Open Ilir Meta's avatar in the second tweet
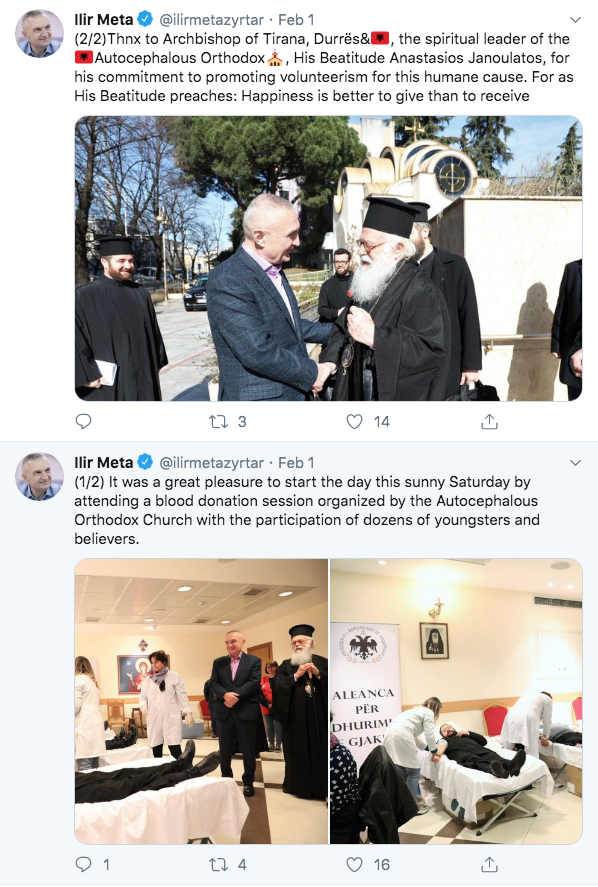The image size is (598, 887). click(39, 476)
